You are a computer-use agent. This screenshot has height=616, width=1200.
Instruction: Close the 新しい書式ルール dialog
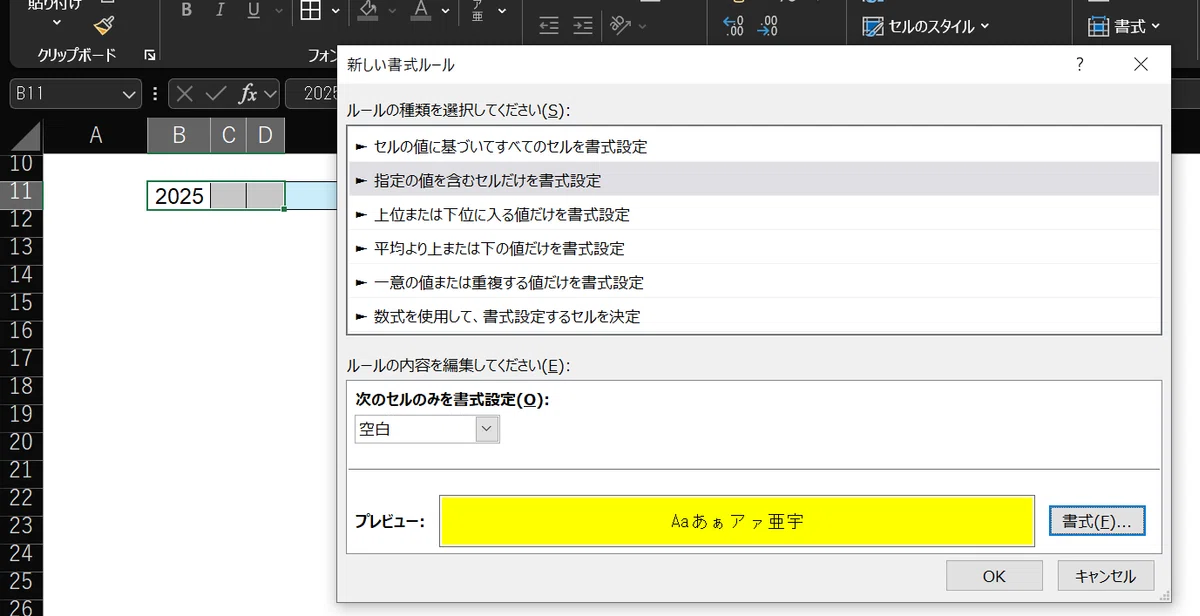tap(1141, 64)
